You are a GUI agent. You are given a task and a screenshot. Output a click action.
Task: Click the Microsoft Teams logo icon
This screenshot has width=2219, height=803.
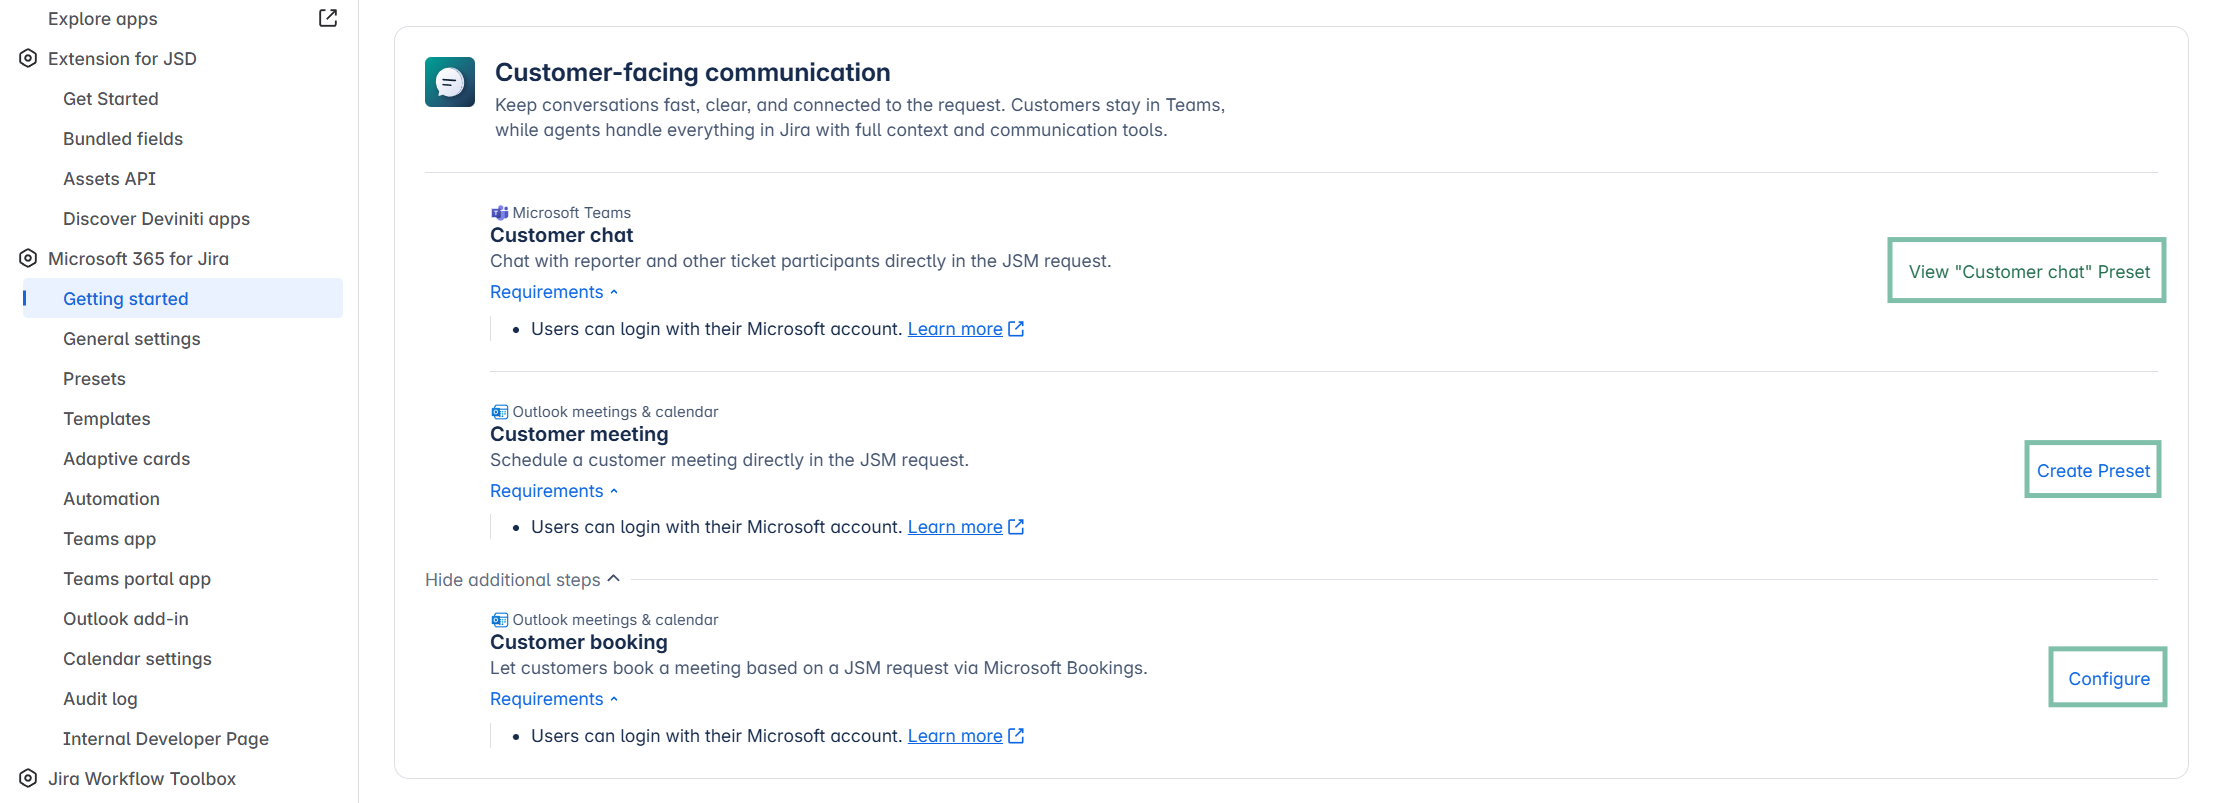[x=499, y=213]
